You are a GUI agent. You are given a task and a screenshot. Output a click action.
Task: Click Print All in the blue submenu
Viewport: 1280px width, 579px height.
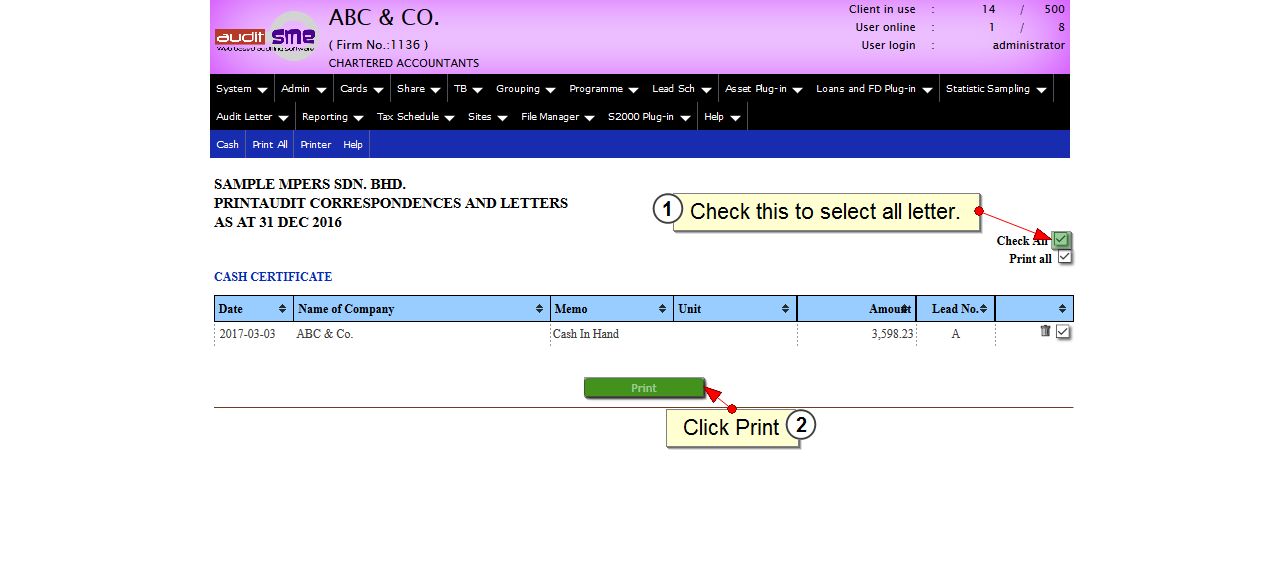pos(270,145)
